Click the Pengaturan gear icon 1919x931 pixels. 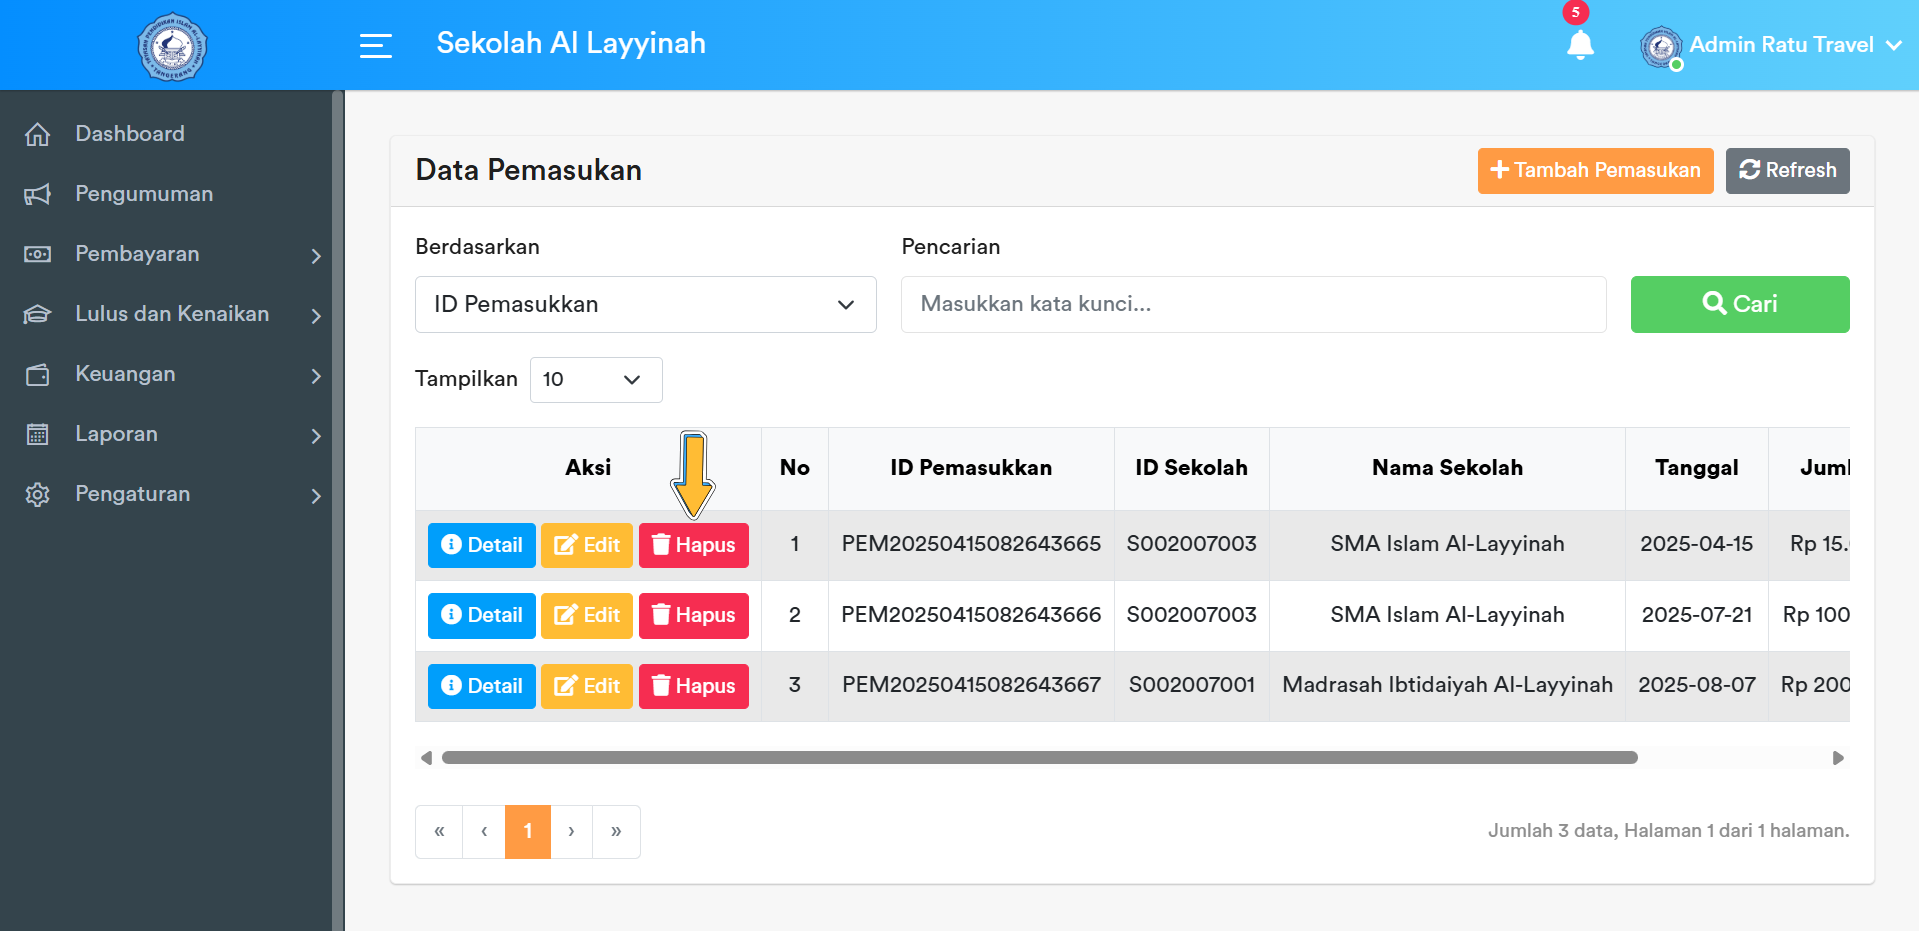pos(37,494)
